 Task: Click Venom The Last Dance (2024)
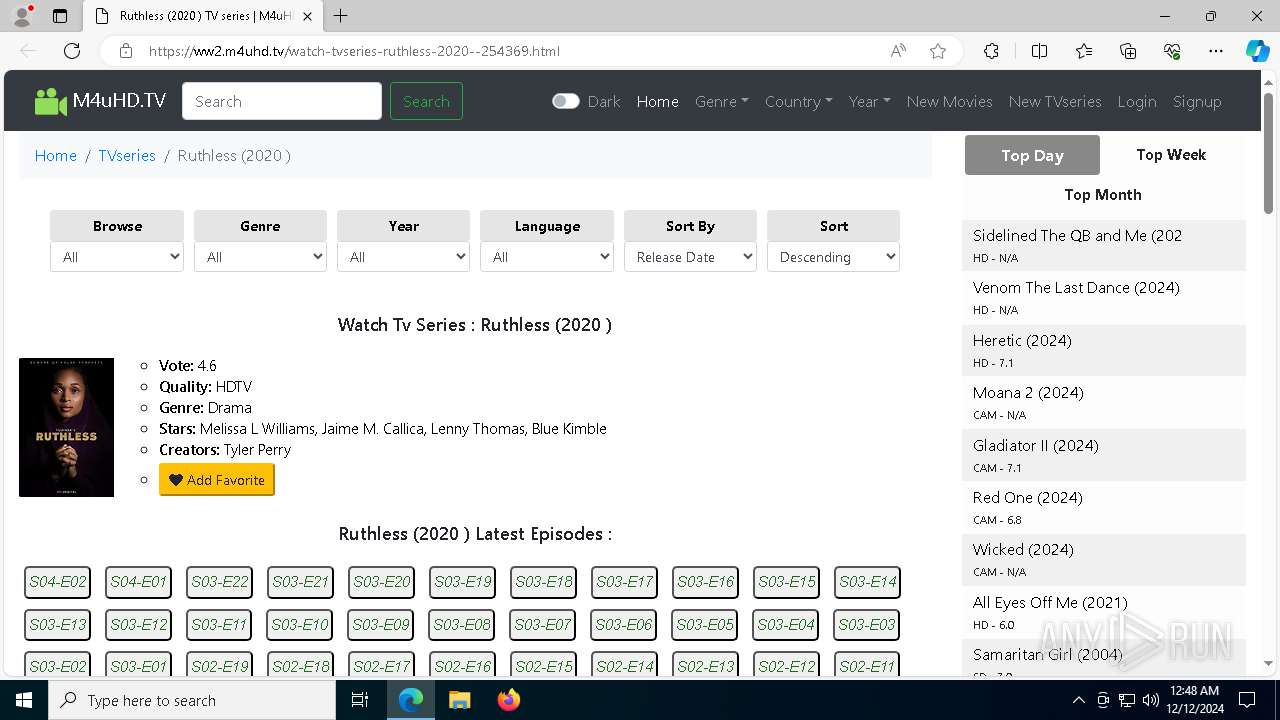(1076, 288)
